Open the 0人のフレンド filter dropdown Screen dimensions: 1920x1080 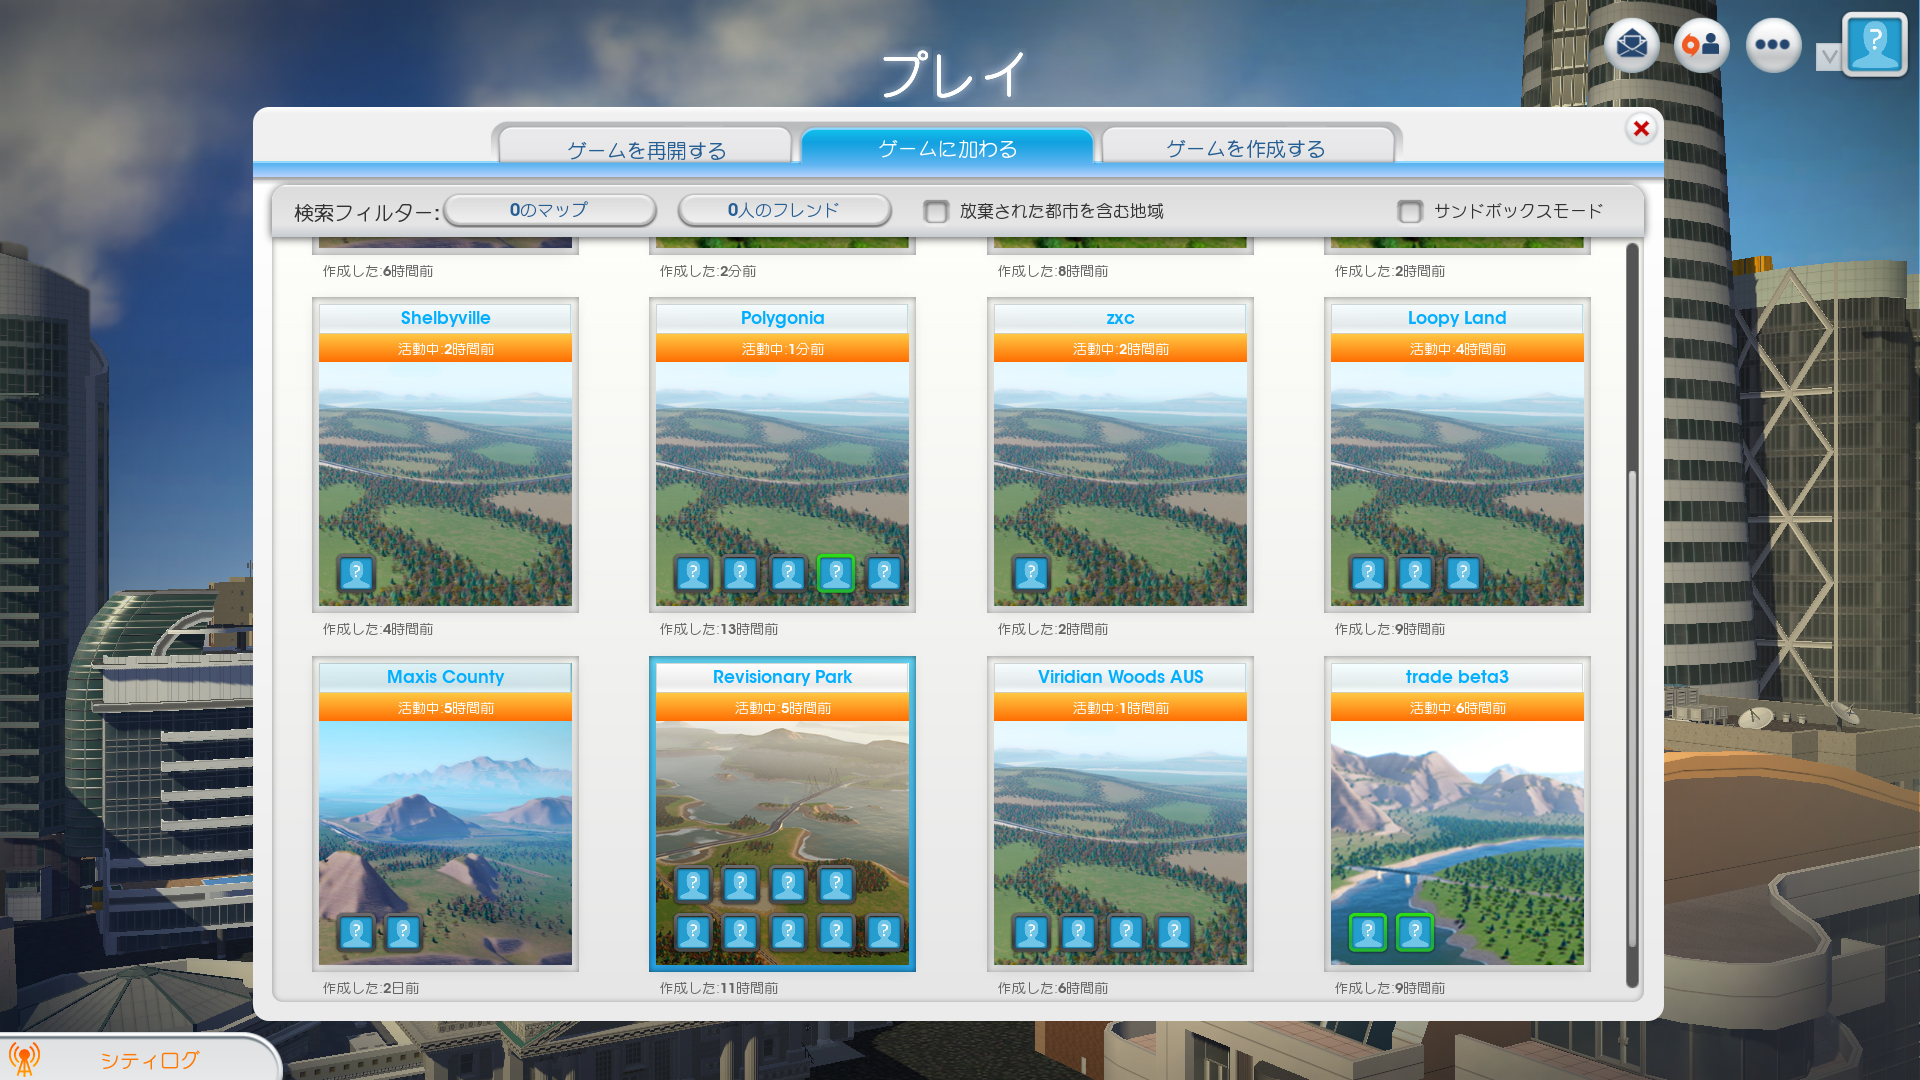(784, 210)
